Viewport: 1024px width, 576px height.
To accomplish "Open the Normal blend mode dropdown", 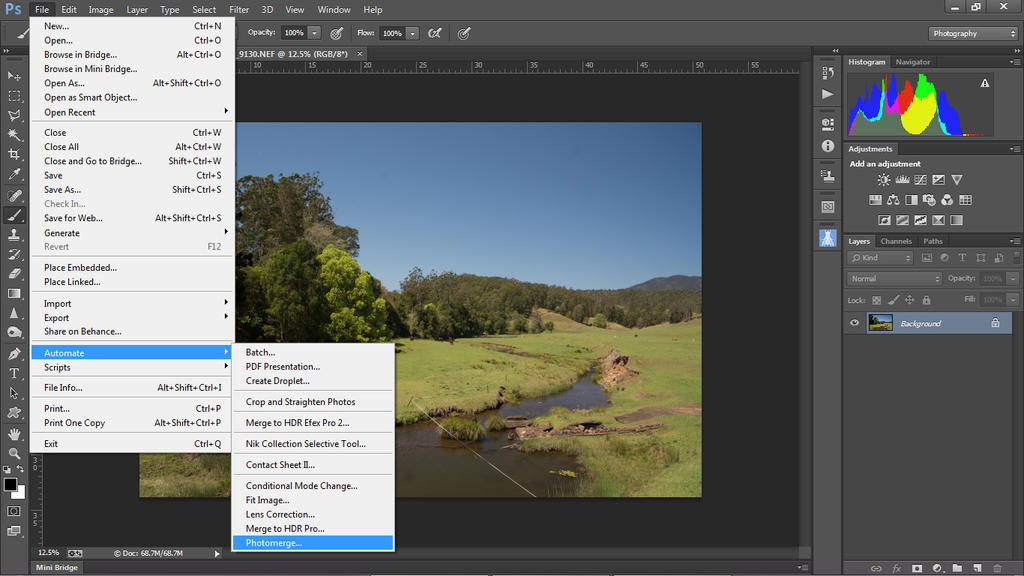I will (894, 278).
